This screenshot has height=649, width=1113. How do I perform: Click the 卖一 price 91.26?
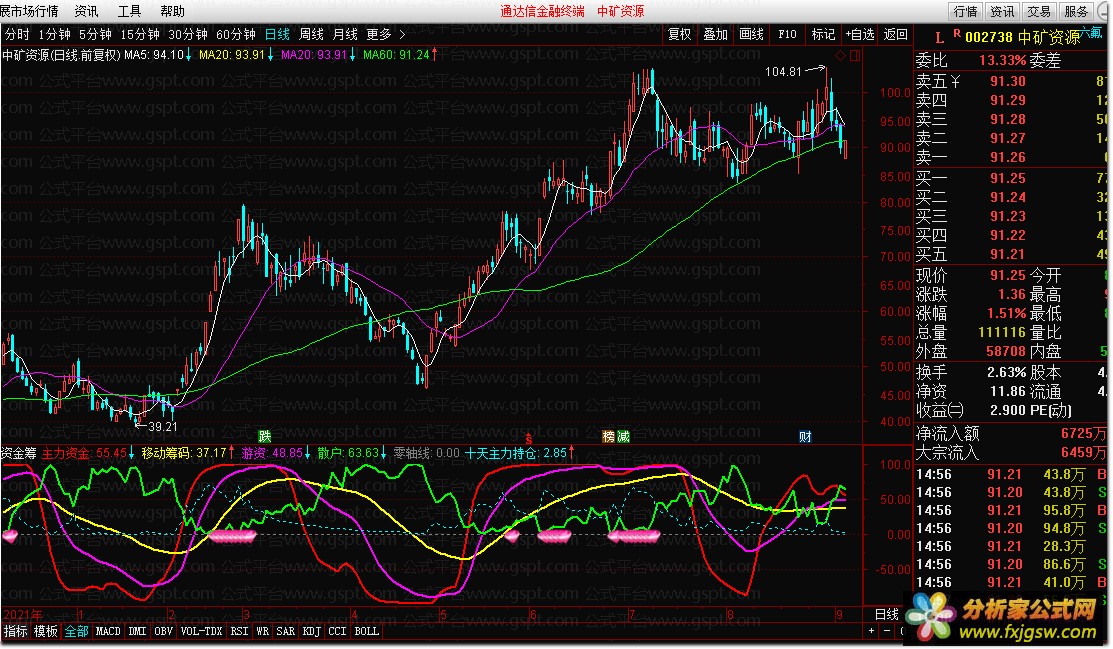click(x=1008, y=158)
